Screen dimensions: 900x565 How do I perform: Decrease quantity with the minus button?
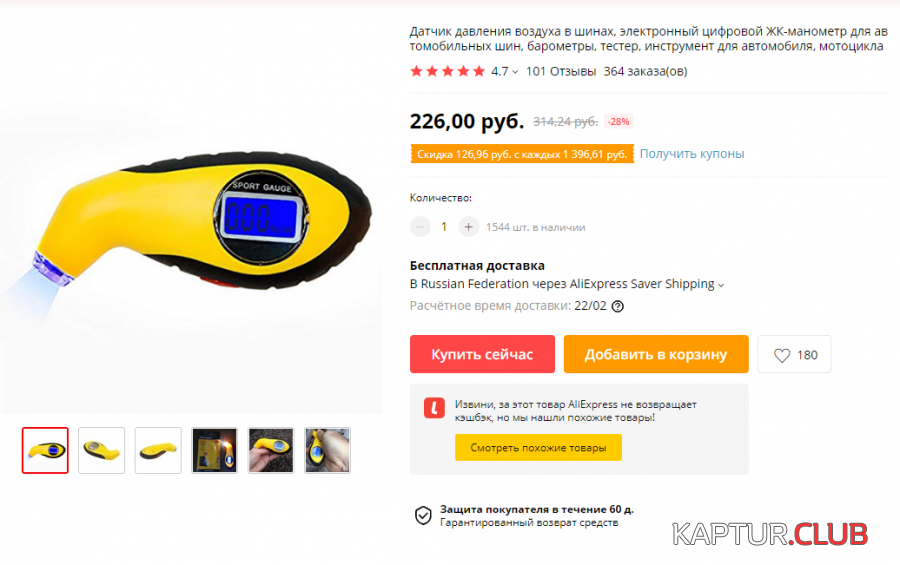(x=420, y=227)
